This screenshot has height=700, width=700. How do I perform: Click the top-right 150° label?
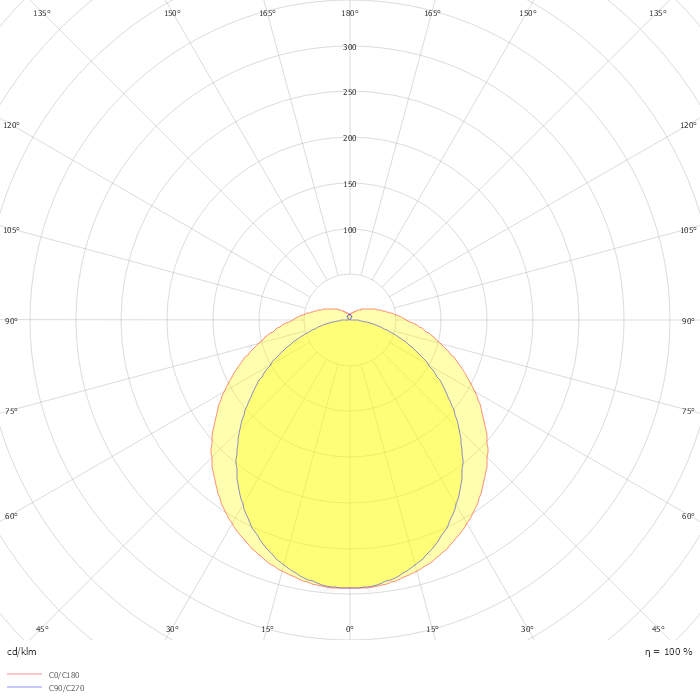pos(527,13)
